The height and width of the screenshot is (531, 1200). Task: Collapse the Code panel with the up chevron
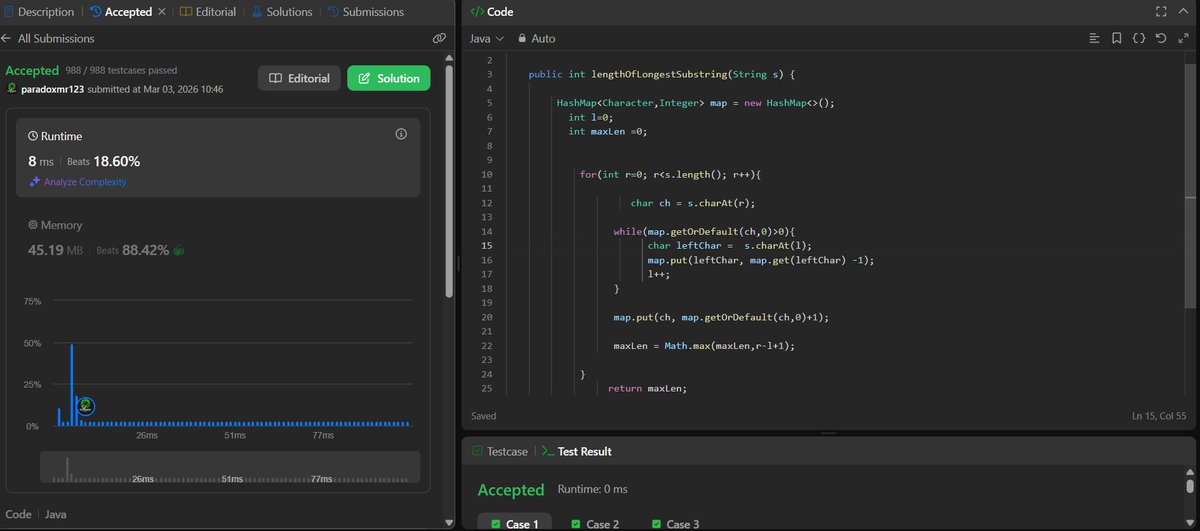(x=1184, y=12)
